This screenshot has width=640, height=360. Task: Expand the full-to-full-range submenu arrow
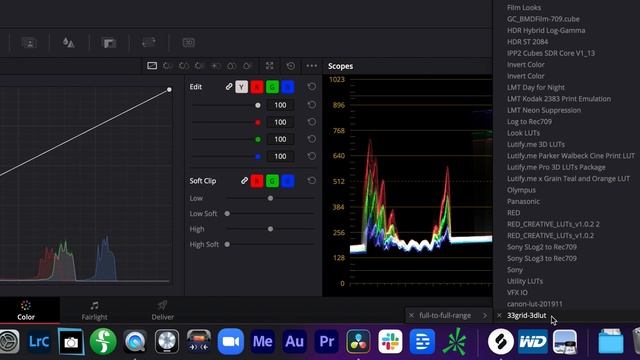pyautogui.click(x=484, y=316)
